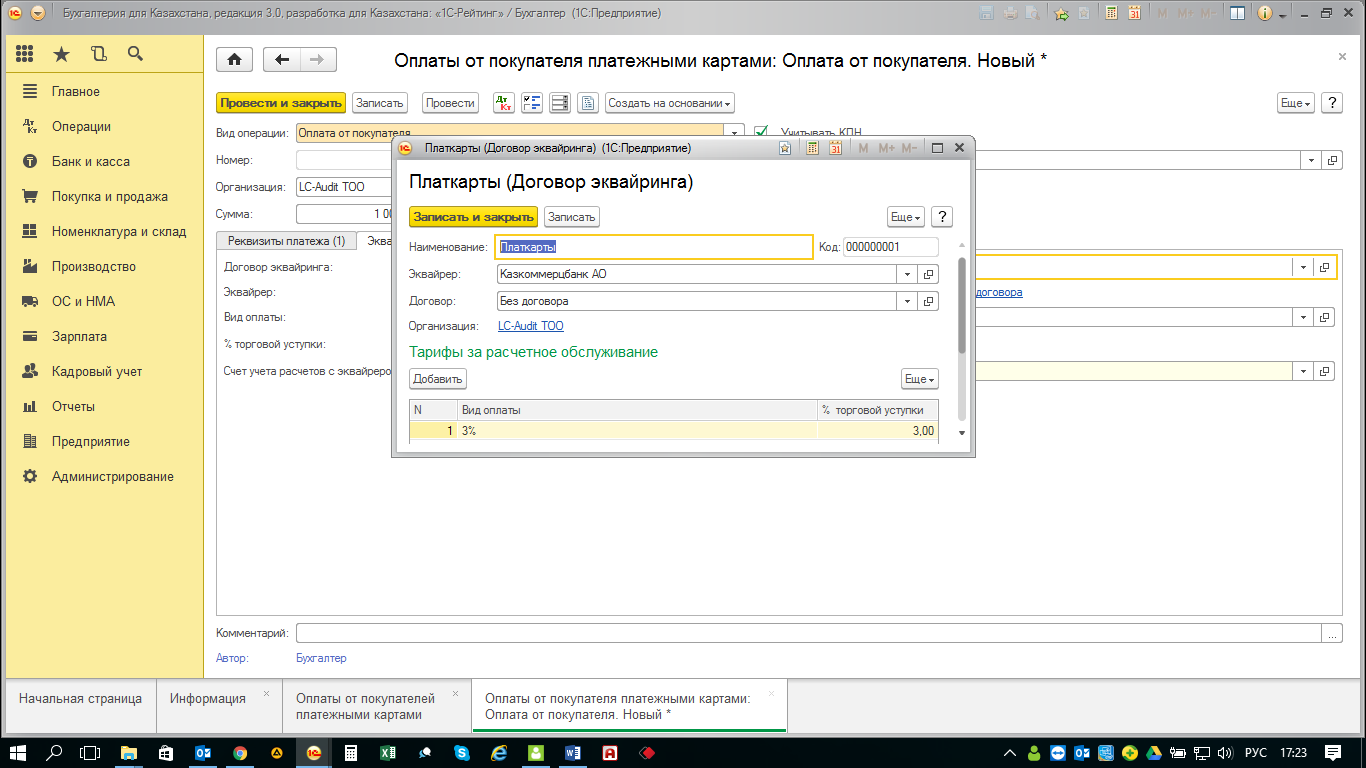Image resolution: width=1366 pixels, height=768 pixels.
Task: Click Провести и закрыть button
Action: (281, 103)
